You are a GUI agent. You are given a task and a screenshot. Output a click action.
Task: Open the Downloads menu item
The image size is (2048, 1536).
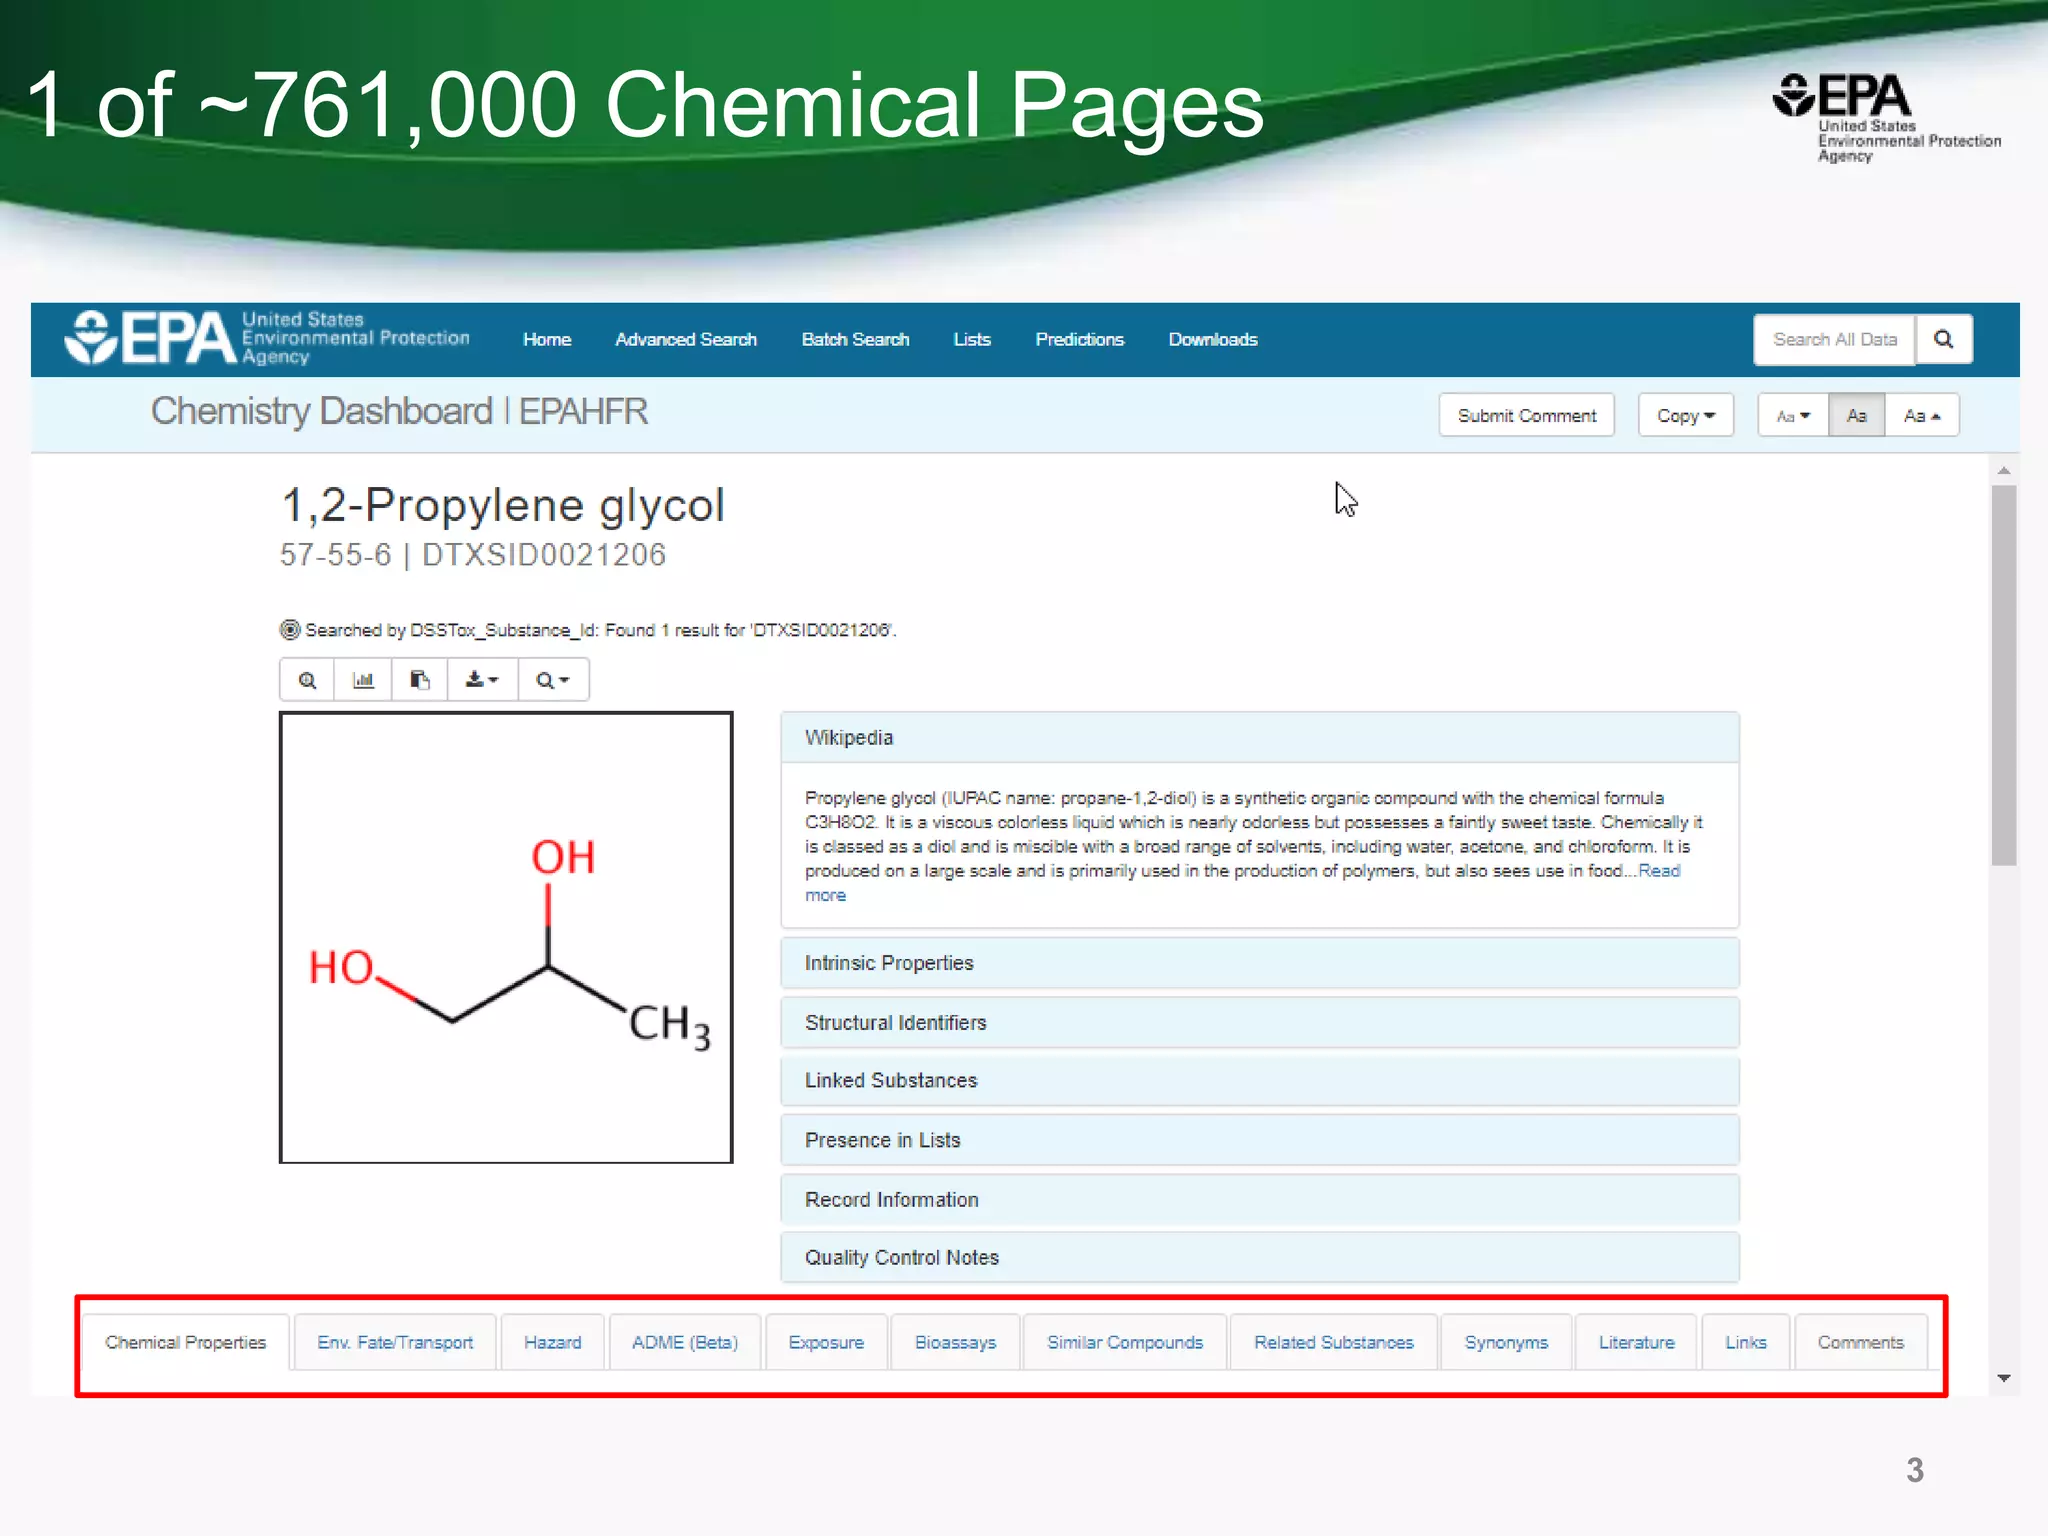[x=1213, y=339]
